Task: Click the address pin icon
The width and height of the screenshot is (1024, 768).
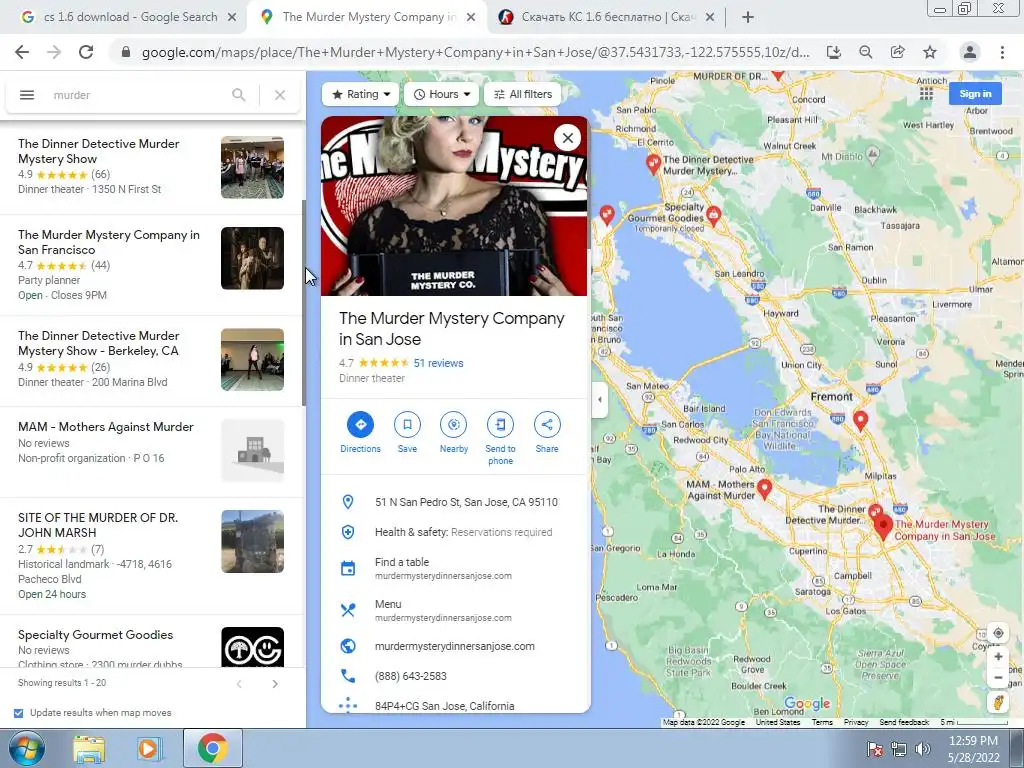Action: [348, 502]
